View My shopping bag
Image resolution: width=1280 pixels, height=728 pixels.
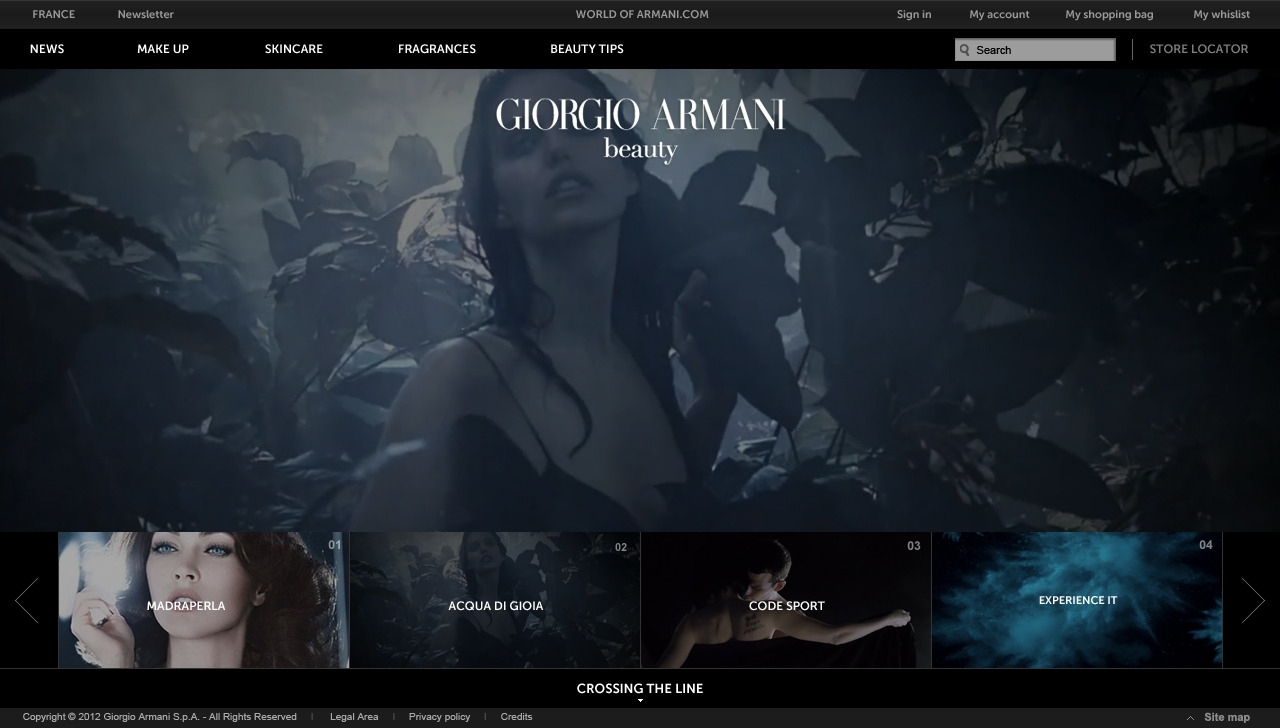point(1109,14)
